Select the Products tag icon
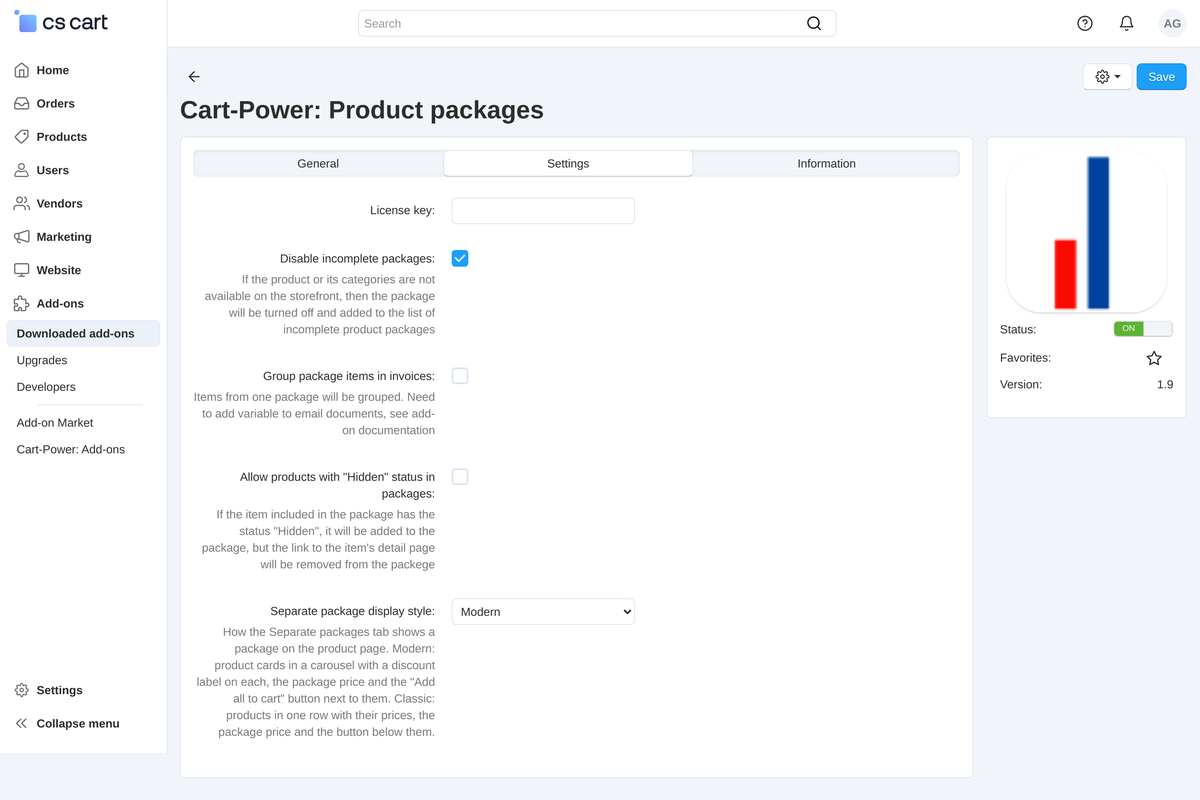This screenshot has width=1200, height=800. [x=21, y=137]
